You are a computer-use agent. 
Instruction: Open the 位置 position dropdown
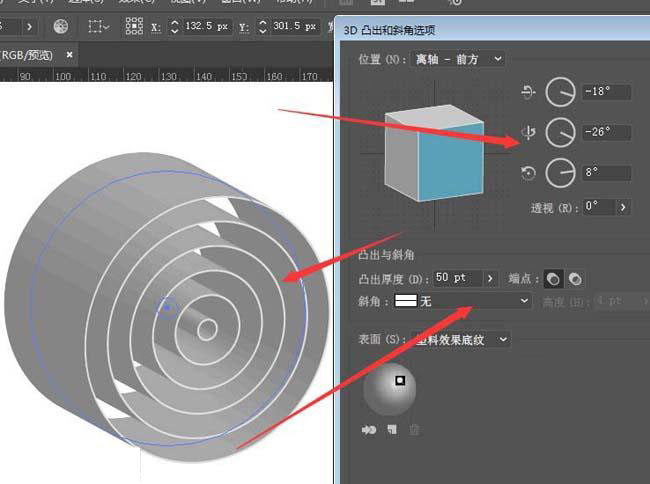[x=460, y=59]
